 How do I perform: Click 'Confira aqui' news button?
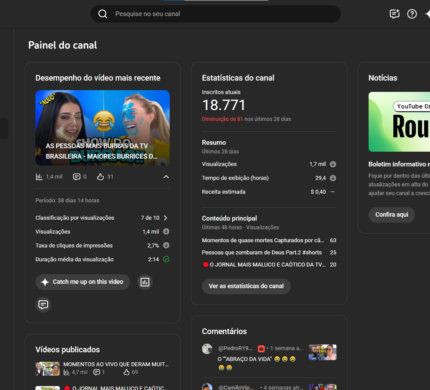392,215
